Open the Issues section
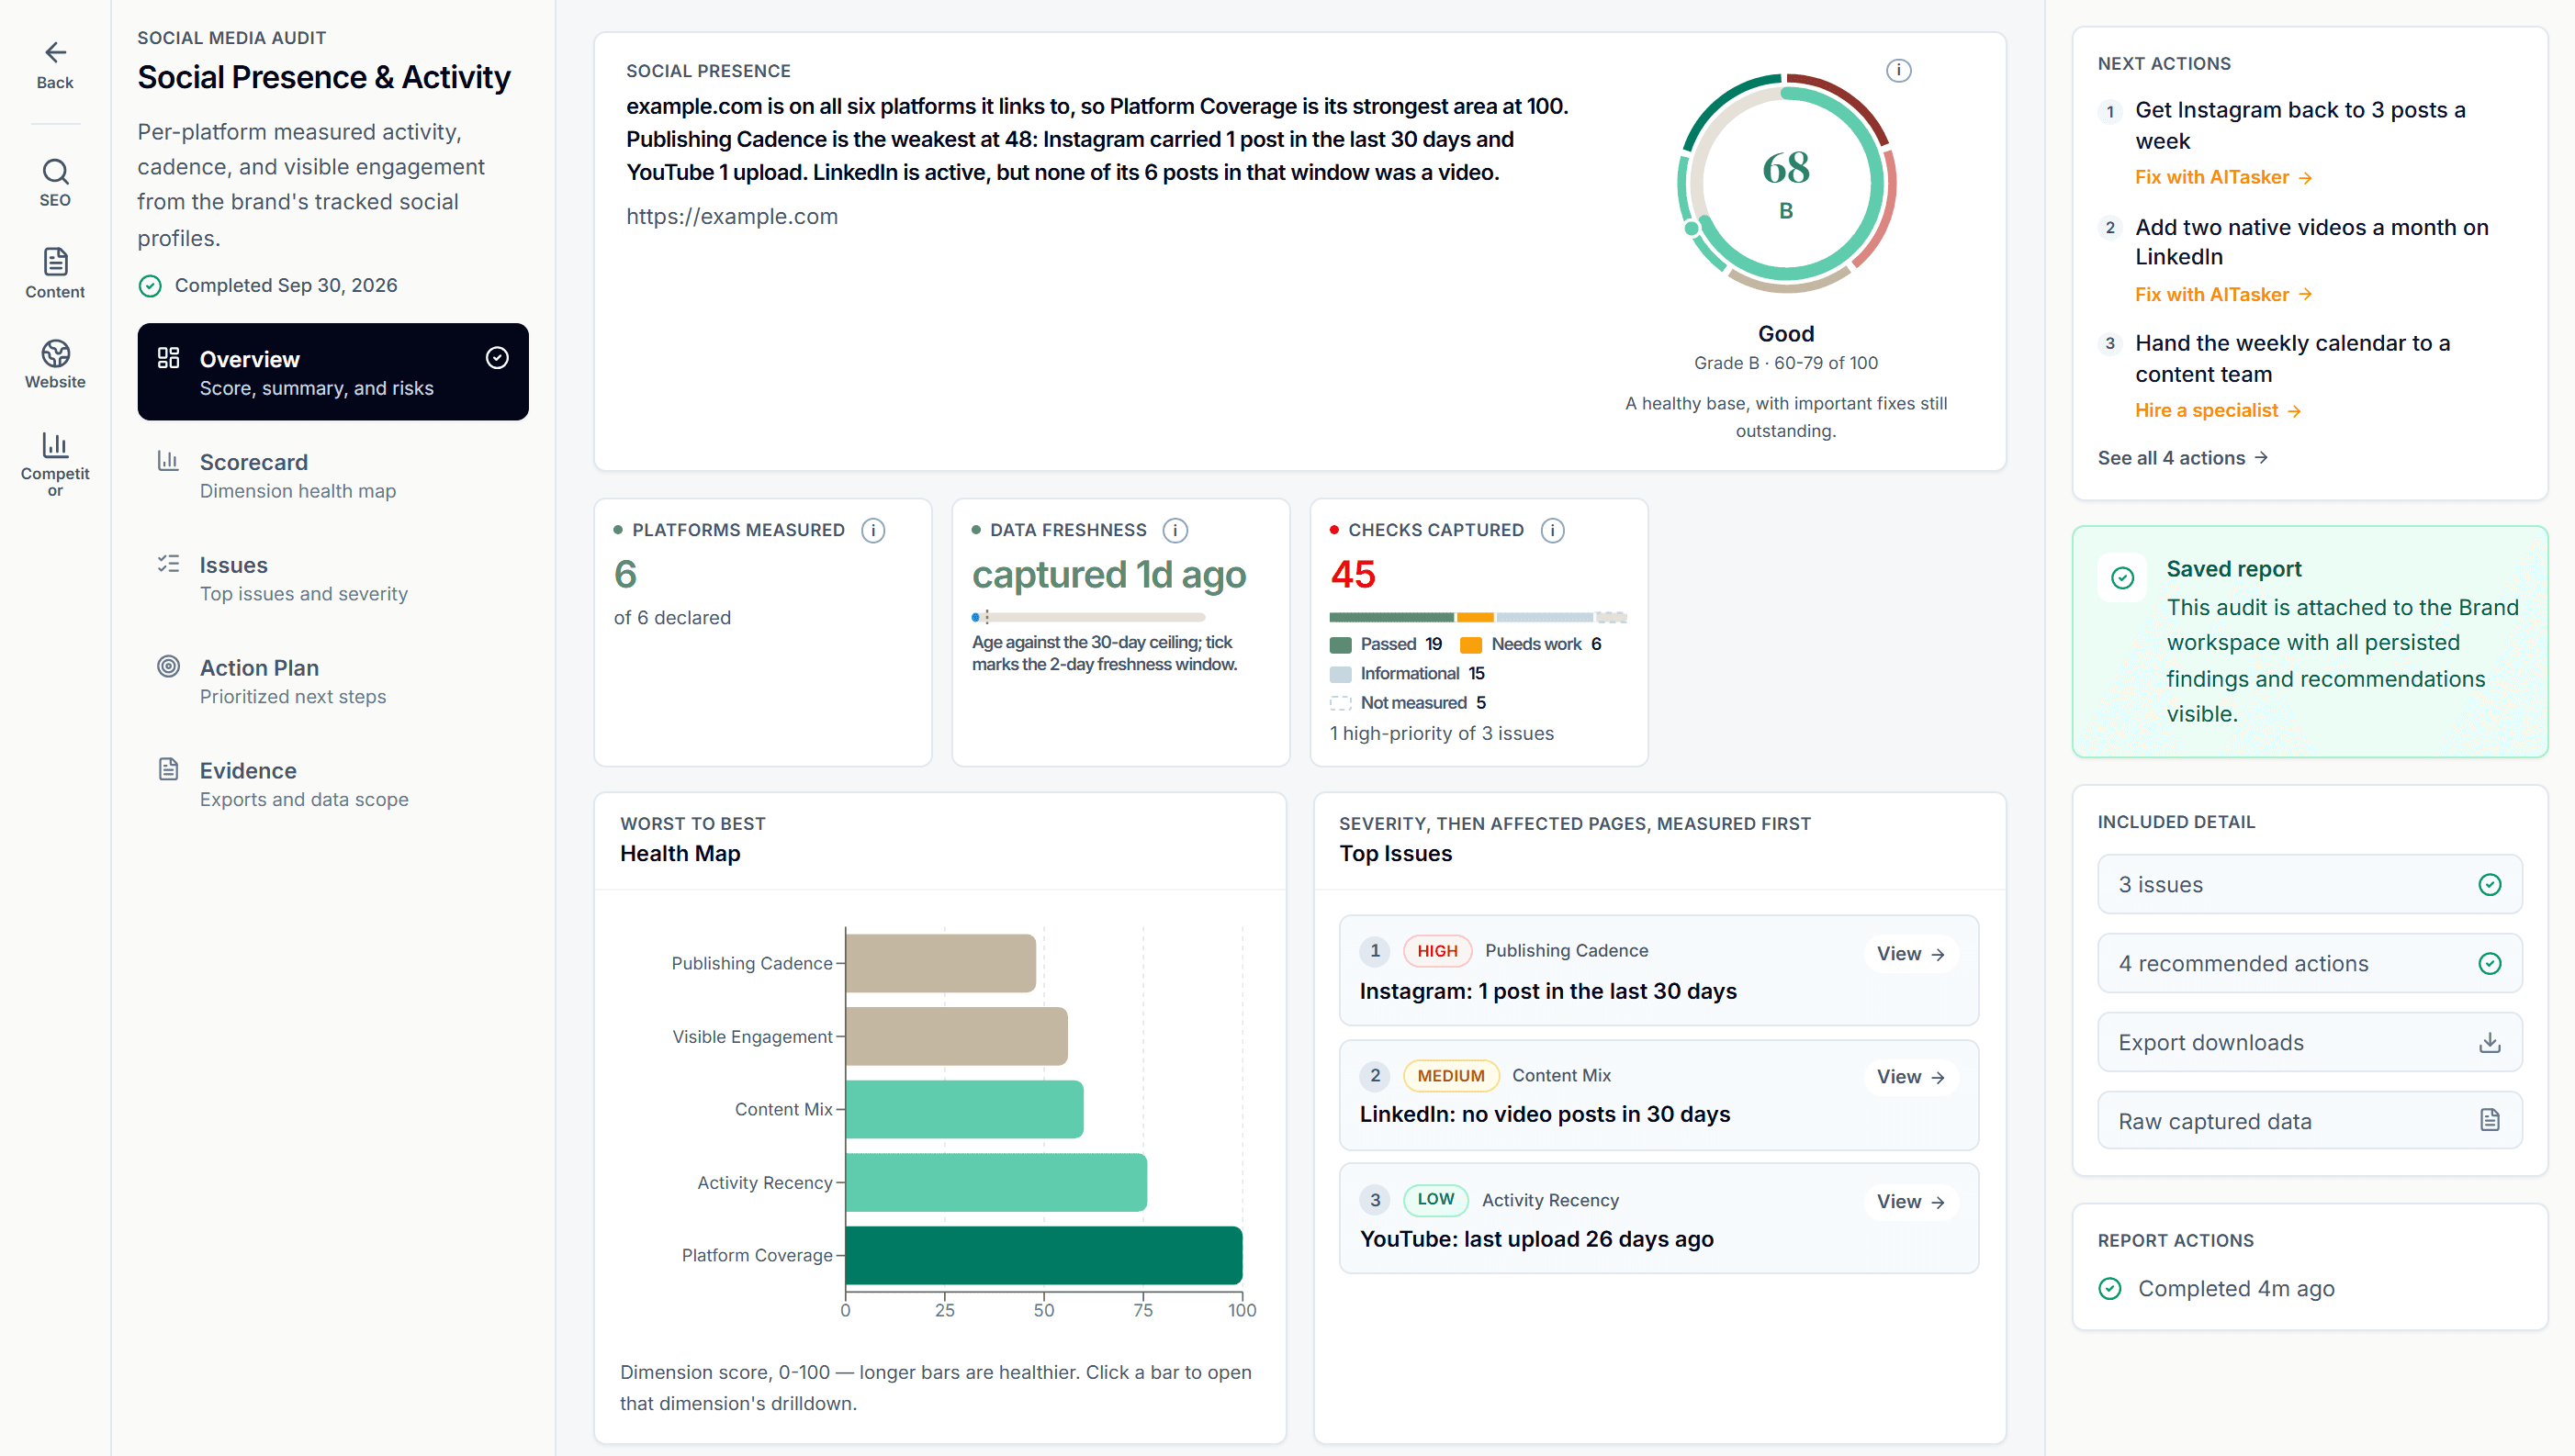The height and width of the screenshot is (1456, 2575). click(x=332, y=578)
